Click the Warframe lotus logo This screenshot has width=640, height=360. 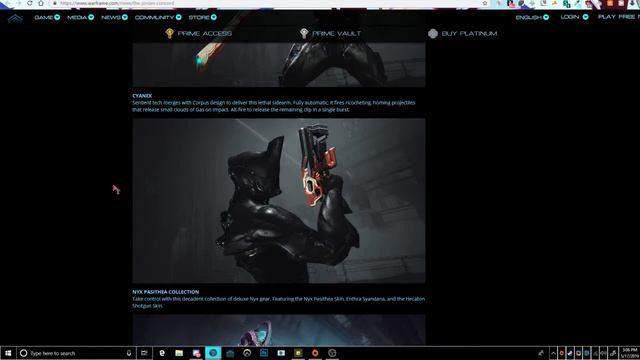pos(15,18)
